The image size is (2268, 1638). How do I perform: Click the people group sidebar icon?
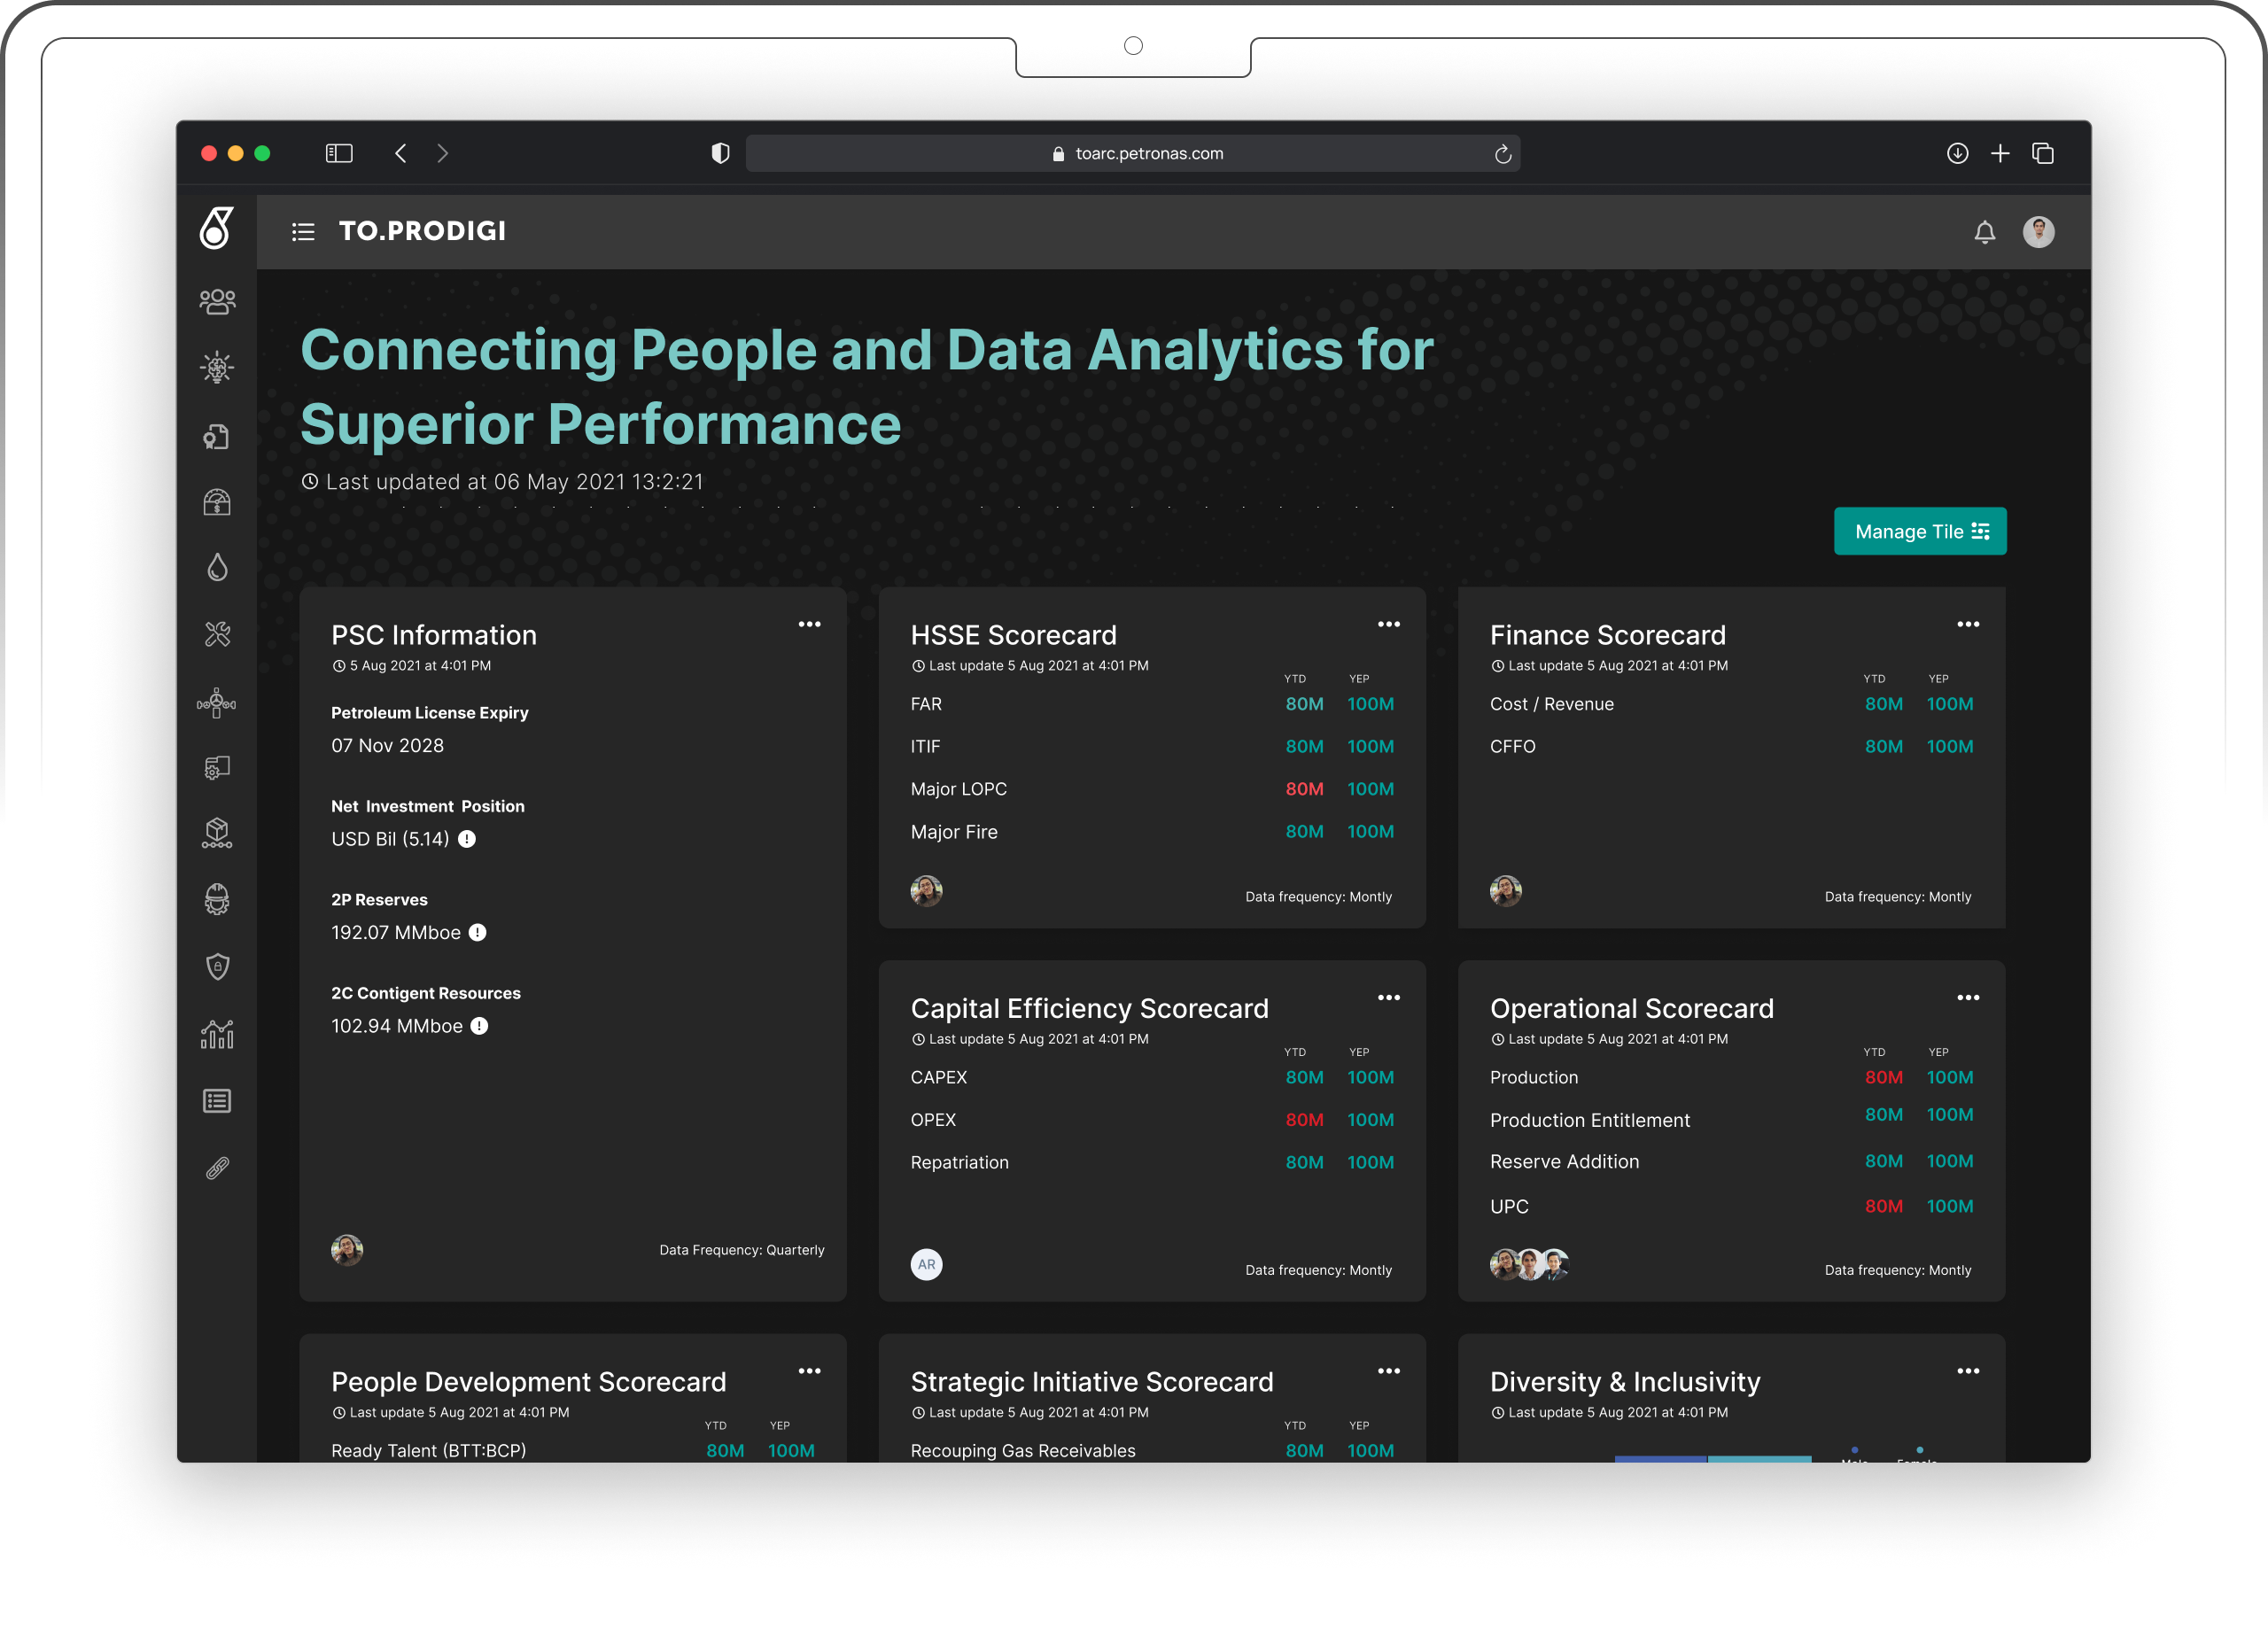217,301
